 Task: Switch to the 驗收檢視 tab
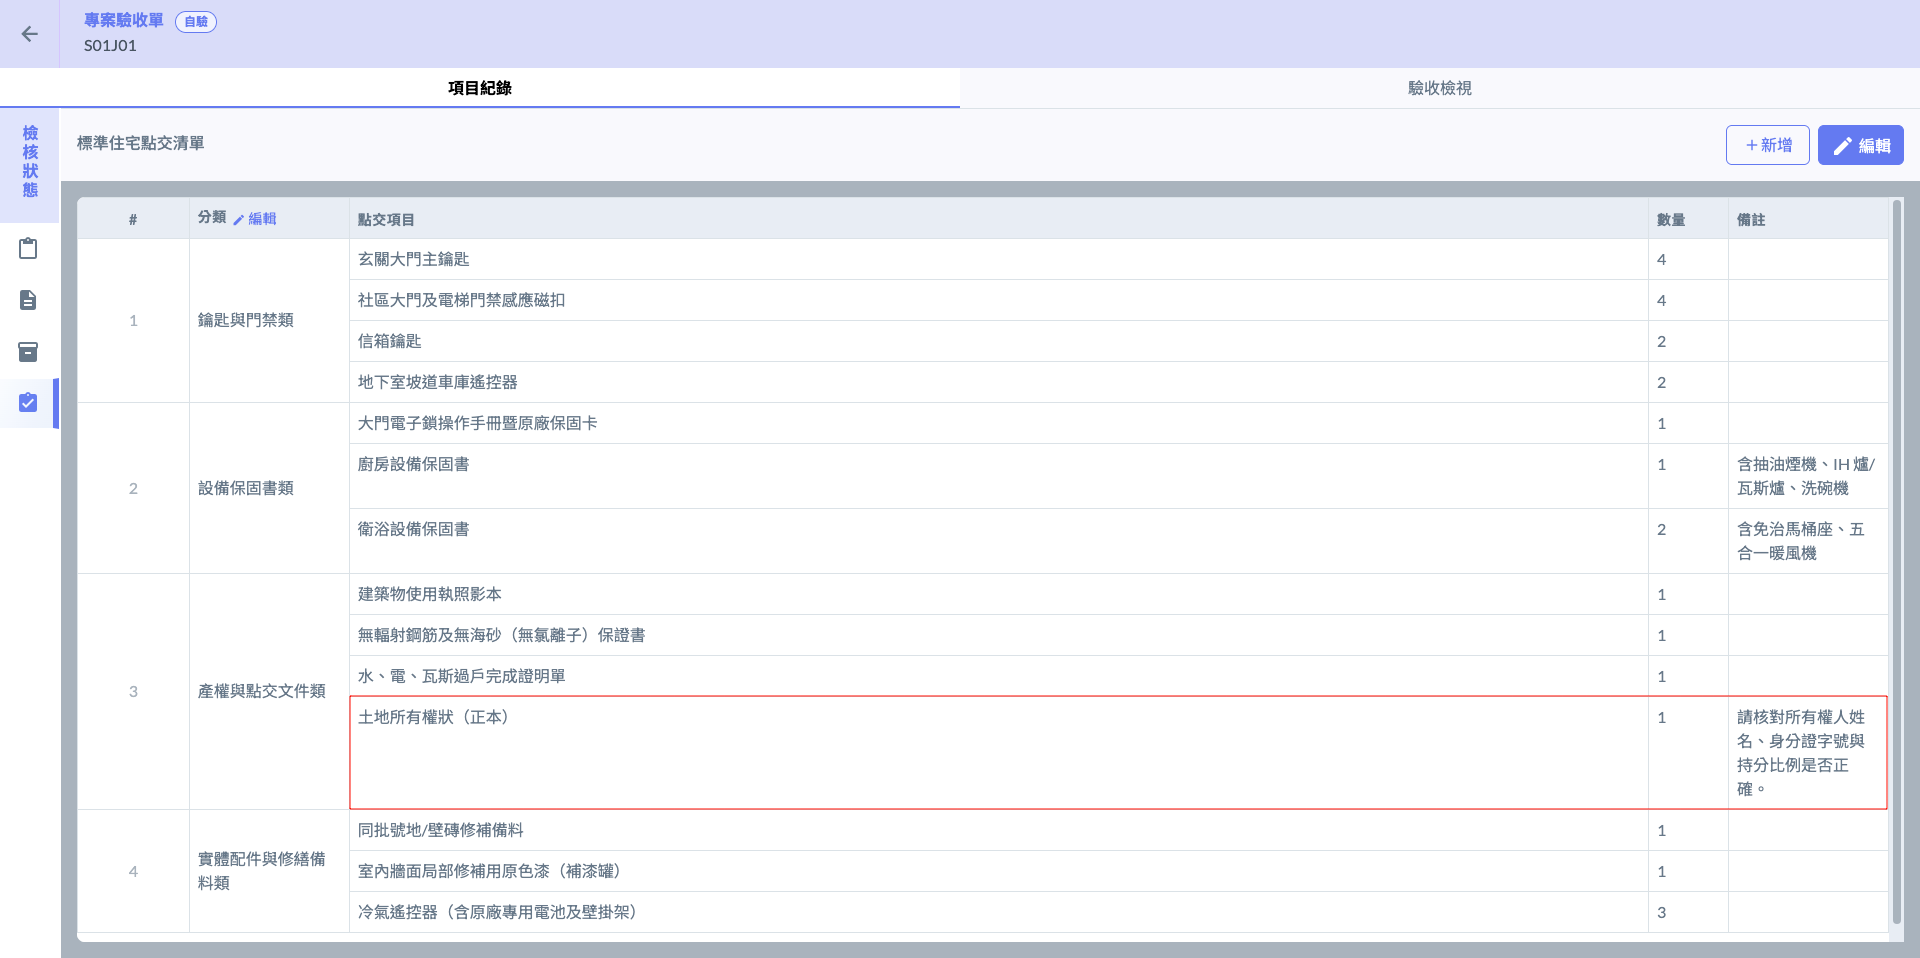1440,88
